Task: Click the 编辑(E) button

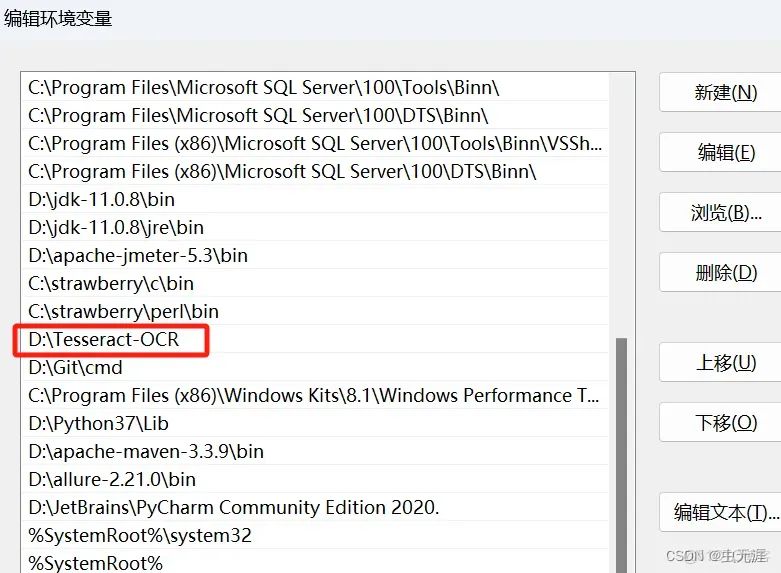Action: [x=721, y=152]
